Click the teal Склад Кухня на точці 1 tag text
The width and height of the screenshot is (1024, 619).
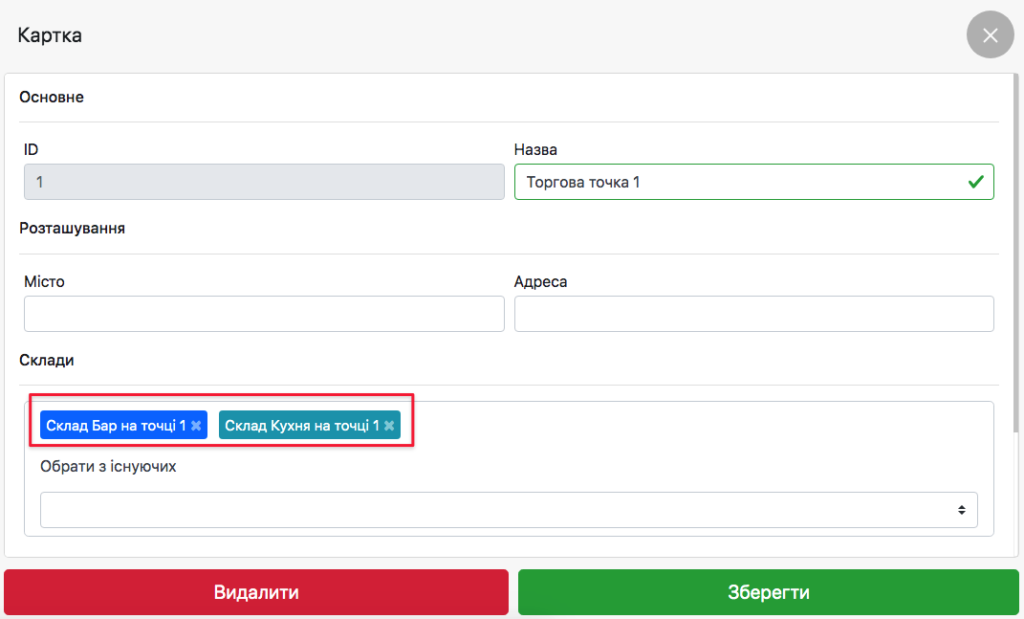pos(301,426)
